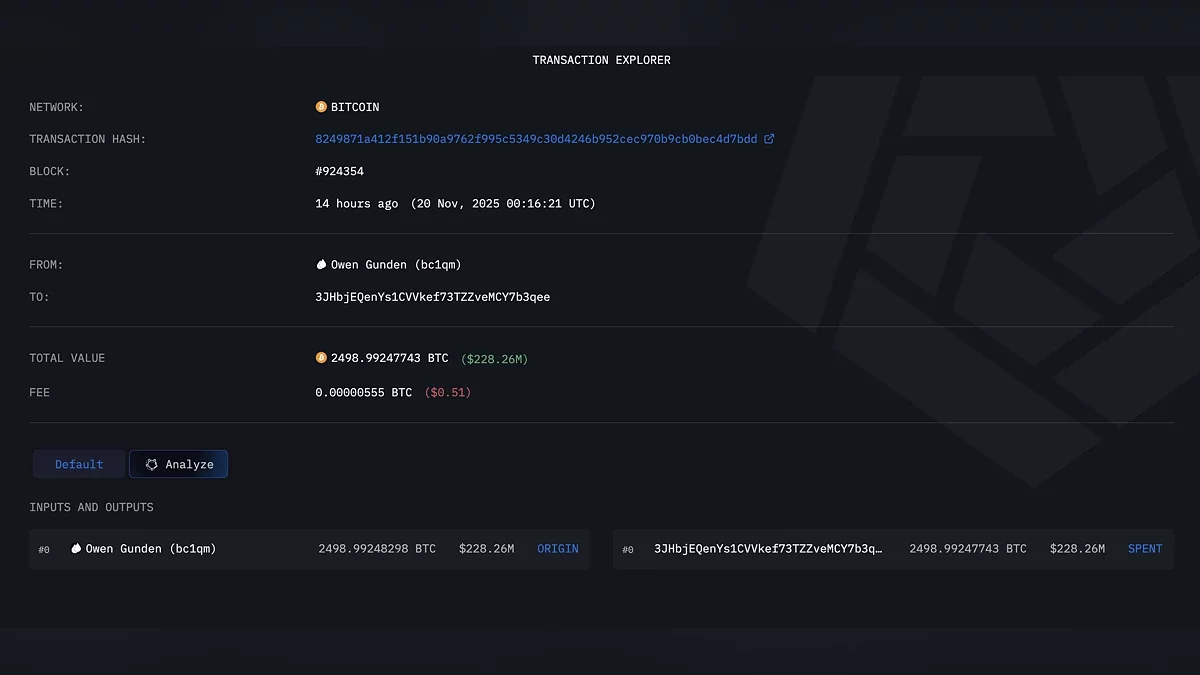Open the TO address 3JHbjEQenYs1CVVkef73TZZveMCY7b3qee
This screenshot has height=675, width=1200.
click(x=433, y=297)
